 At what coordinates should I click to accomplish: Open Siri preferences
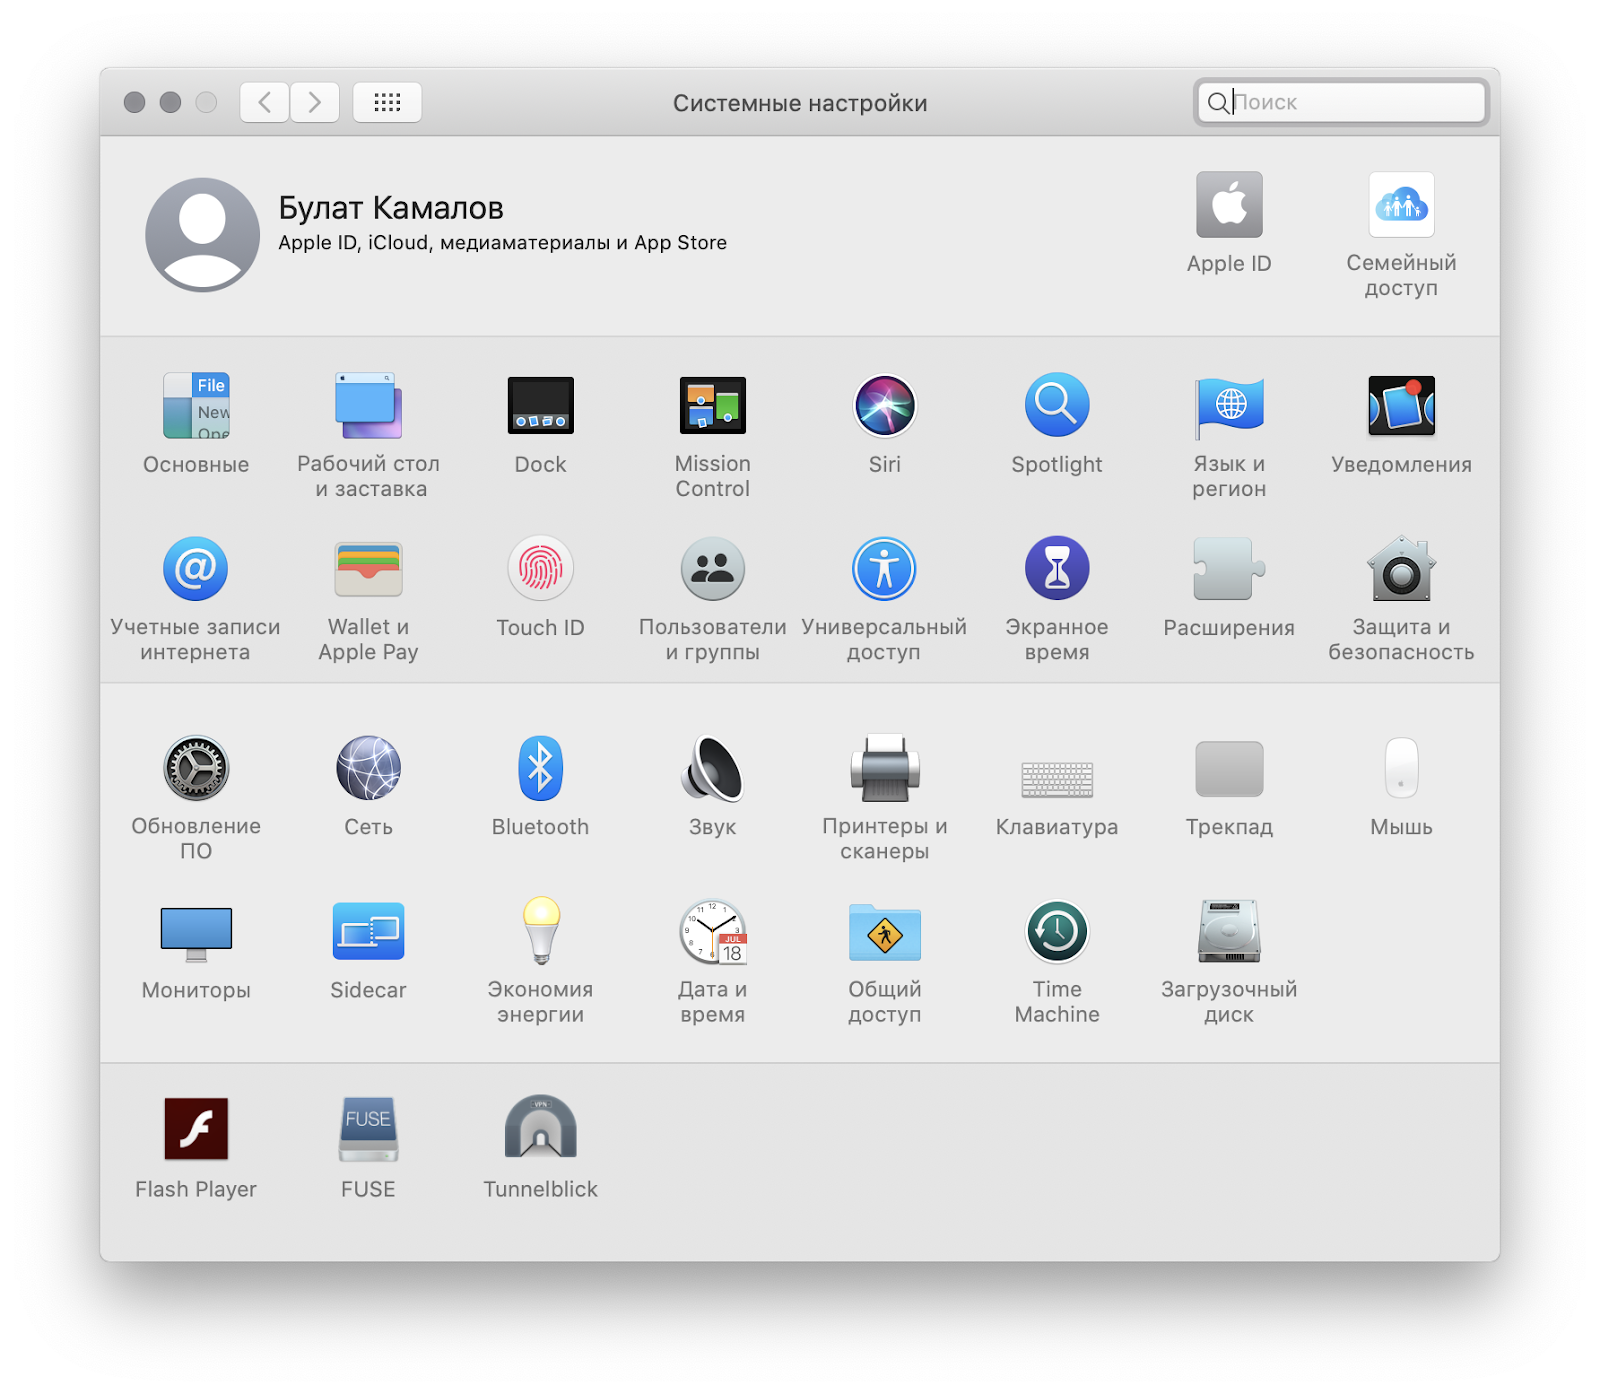[x=884, y=406]
